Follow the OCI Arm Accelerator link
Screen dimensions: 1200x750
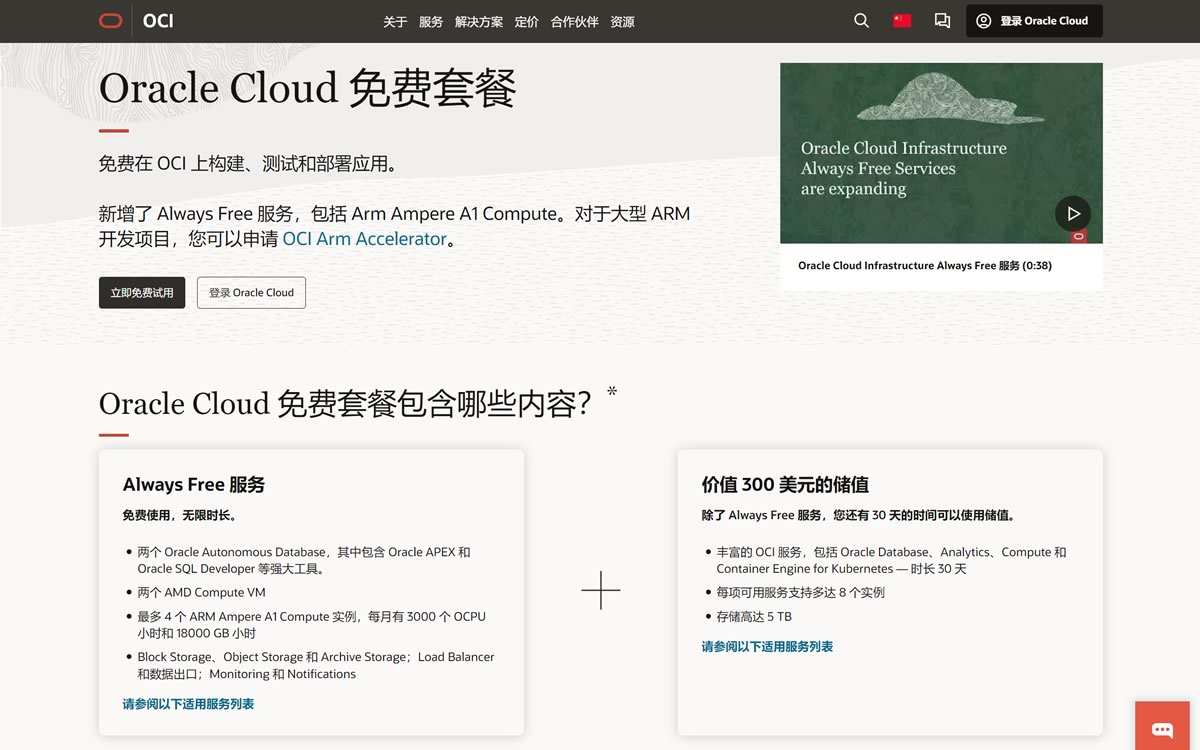pos(365,239)
